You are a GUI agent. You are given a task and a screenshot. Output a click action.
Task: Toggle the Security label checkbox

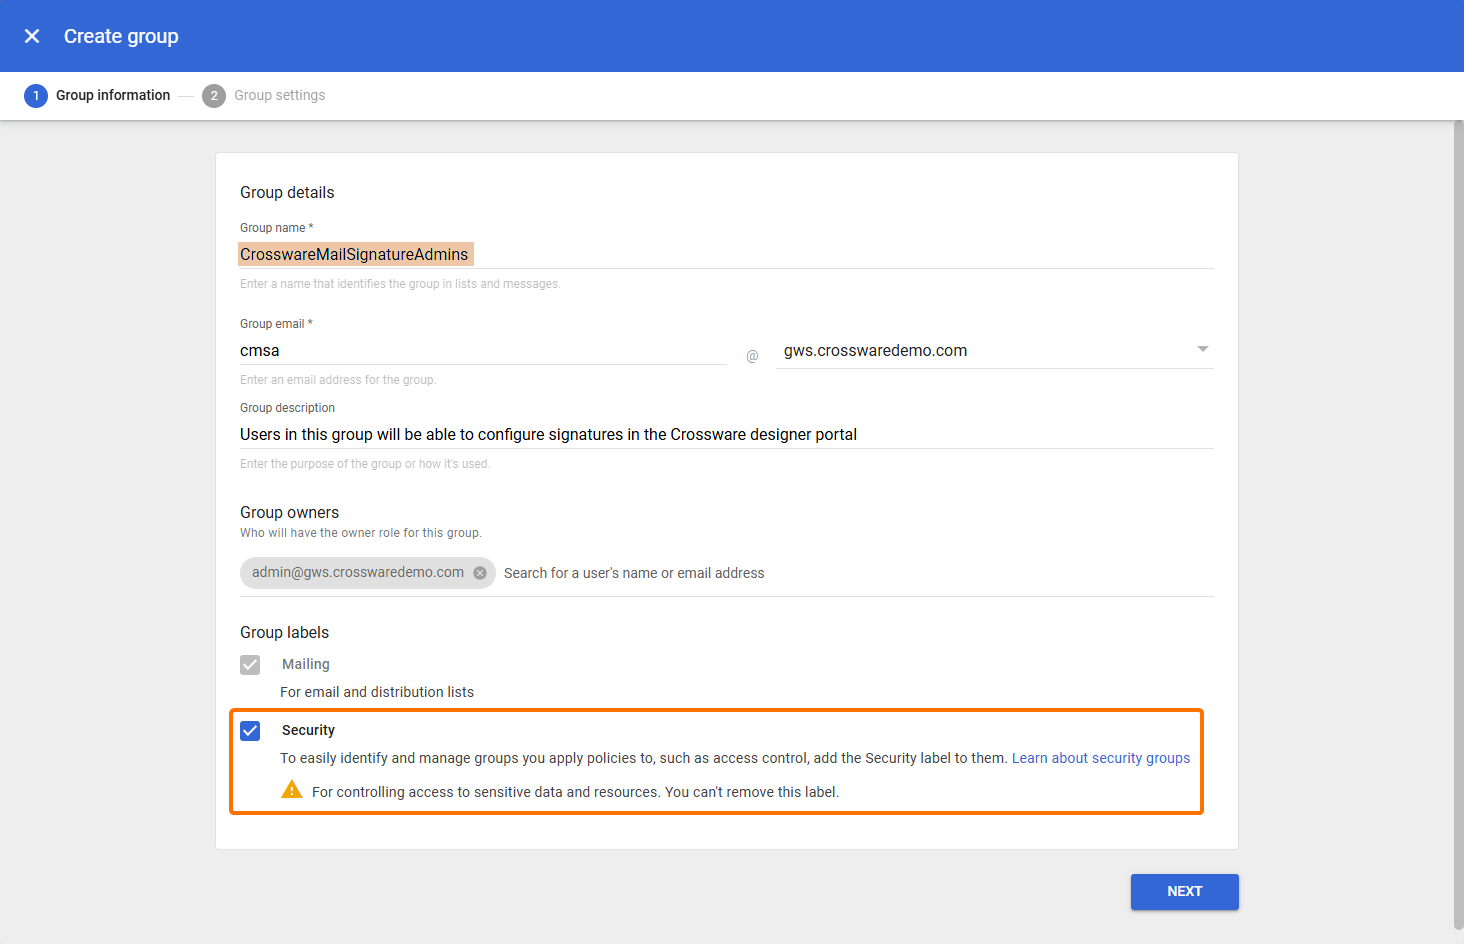(251, 731)
